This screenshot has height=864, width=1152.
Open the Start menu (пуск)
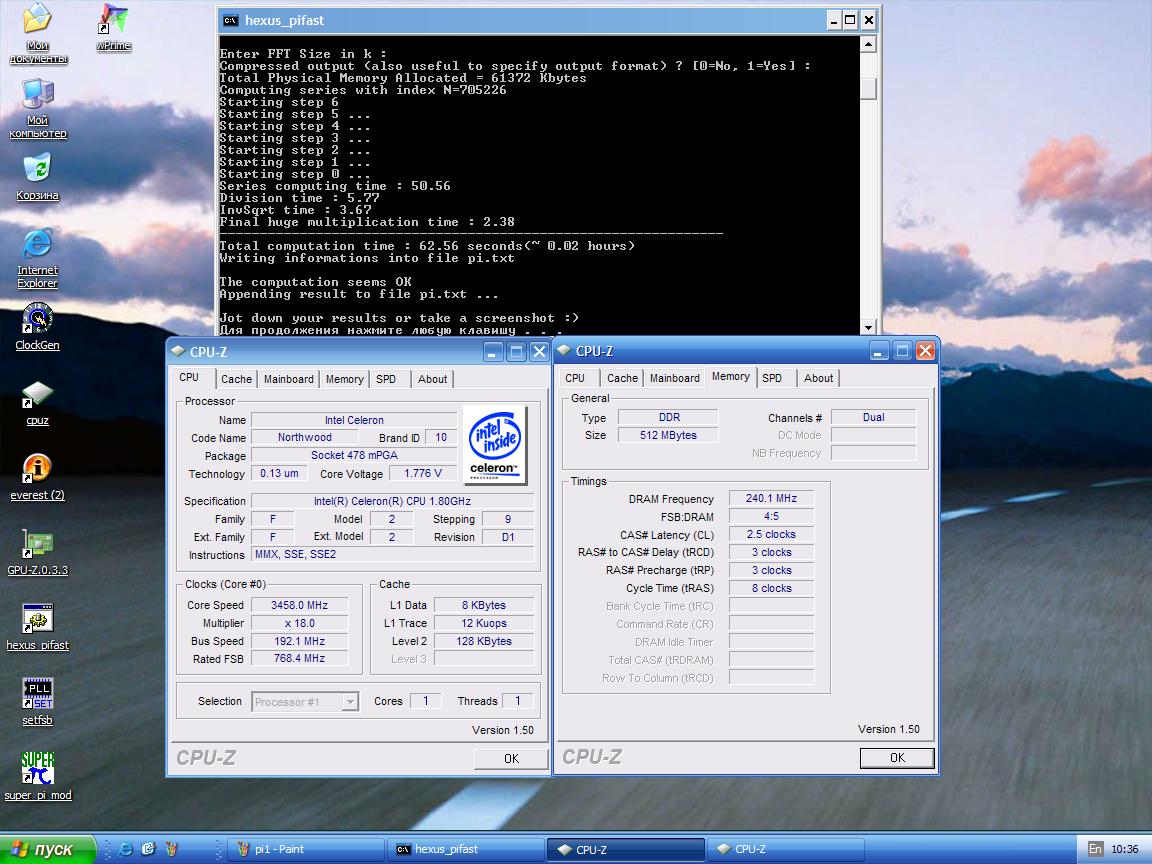point(48,849)
